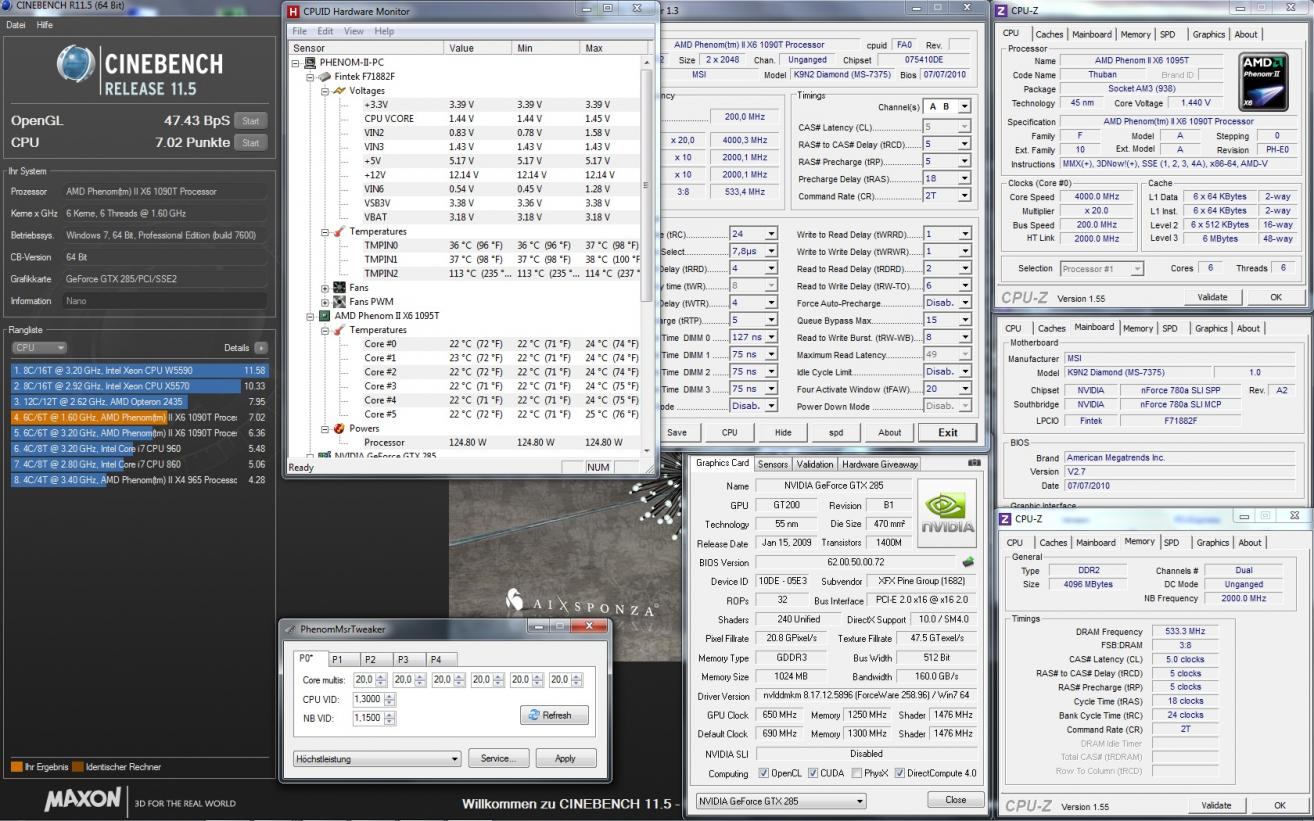Viewport: 1314px width, 821px height.
Task: Click the Fans PWM icon in HWMonitor tree
Action: pyautogui.click(x=339, y=301)
